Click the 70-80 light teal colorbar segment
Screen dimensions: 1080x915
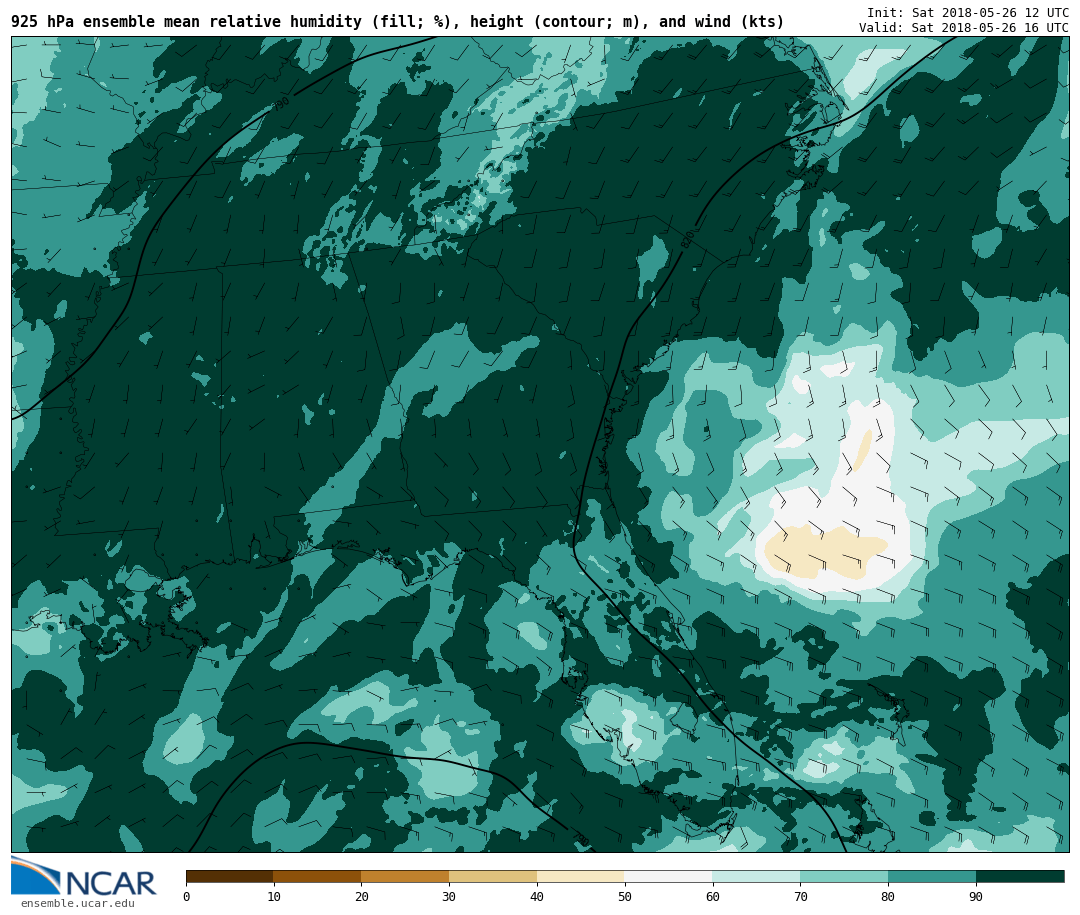coord(844,877)
